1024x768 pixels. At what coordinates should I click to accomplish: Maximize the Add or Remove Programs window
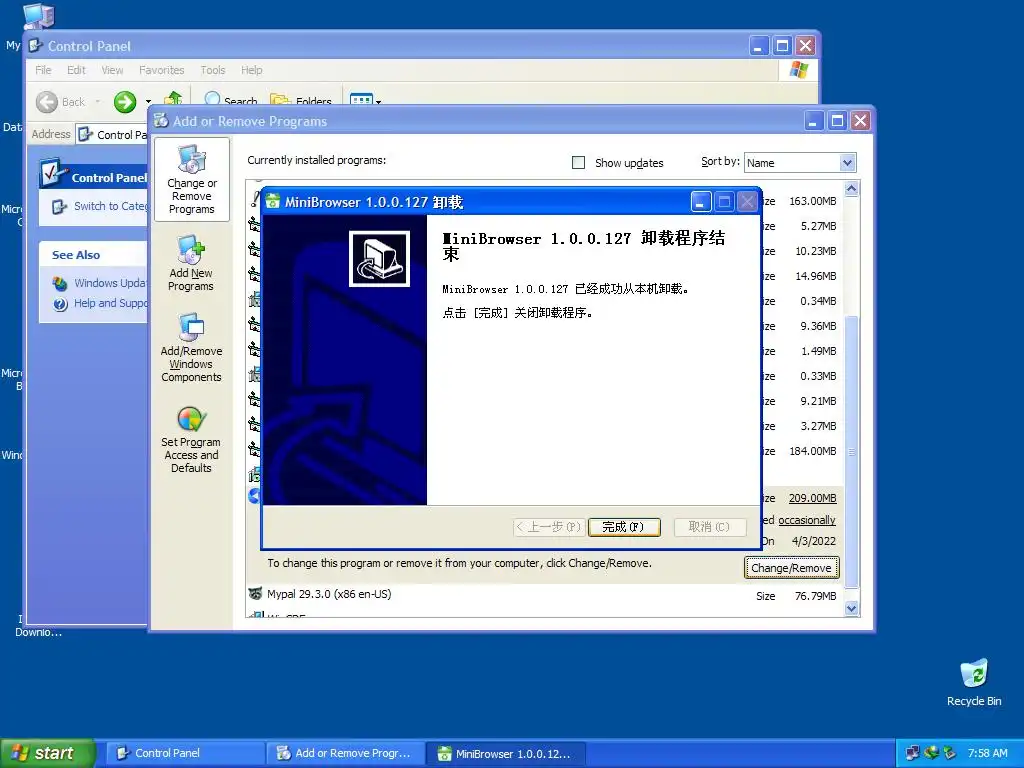[x=837, y=121]
